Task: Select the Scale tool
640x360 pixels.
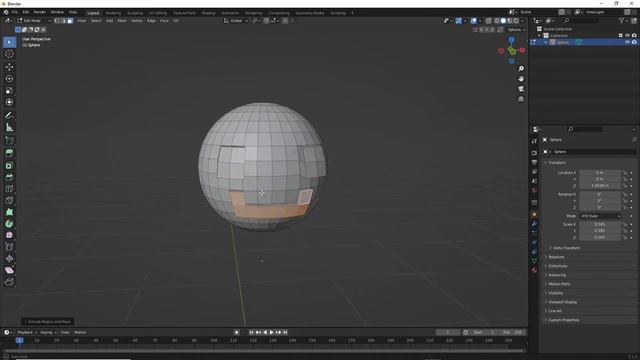Action: (x=9, y=91)
